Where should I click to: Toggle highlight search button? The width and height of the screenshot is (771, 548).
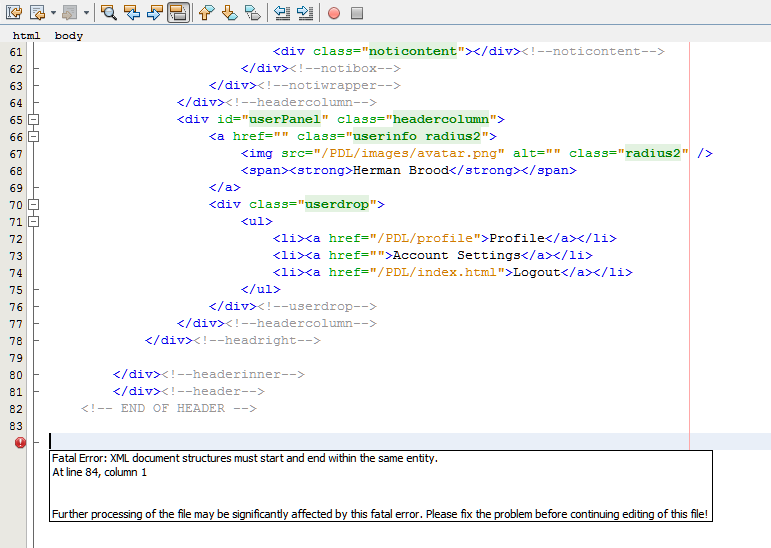178,13
